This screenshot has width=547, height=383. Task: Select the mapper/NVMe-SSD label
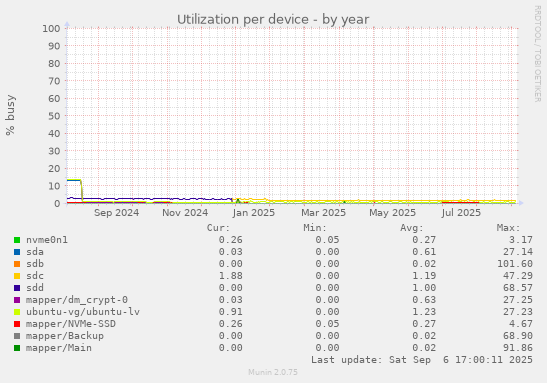click(x=71, y=324)
